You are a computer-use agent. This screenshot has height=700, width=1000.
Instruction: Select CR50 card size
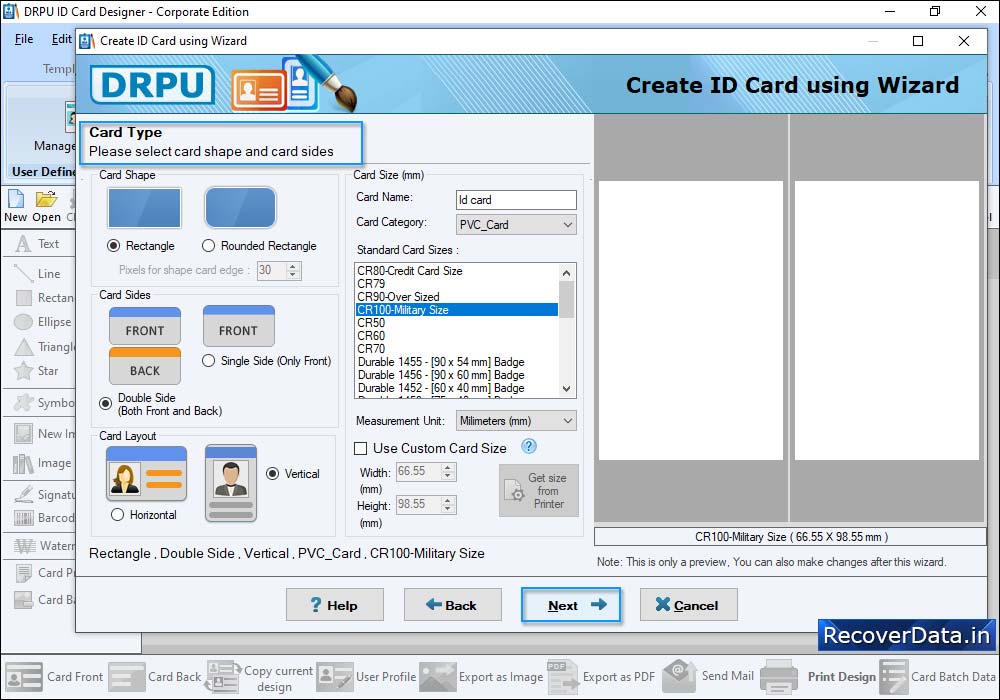[x=457, y=323]
